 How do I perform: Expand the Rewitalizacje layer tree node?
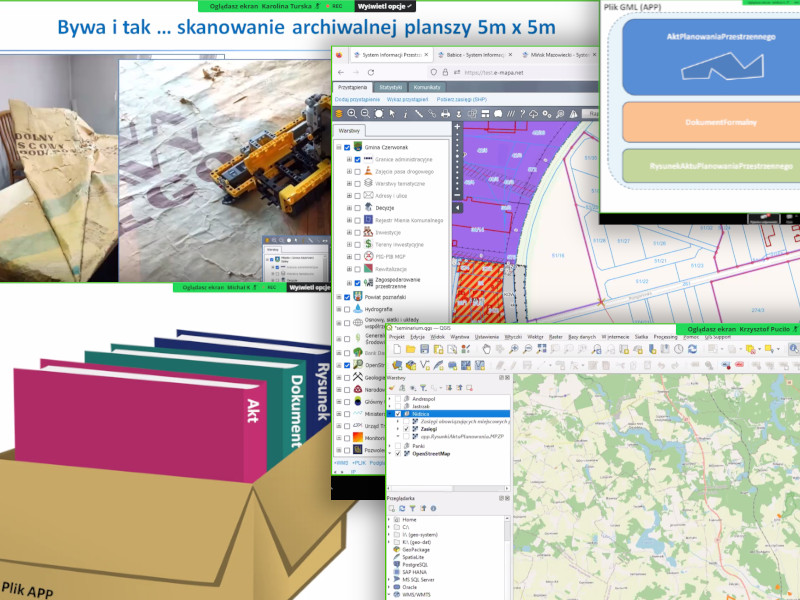pos(349,269)
